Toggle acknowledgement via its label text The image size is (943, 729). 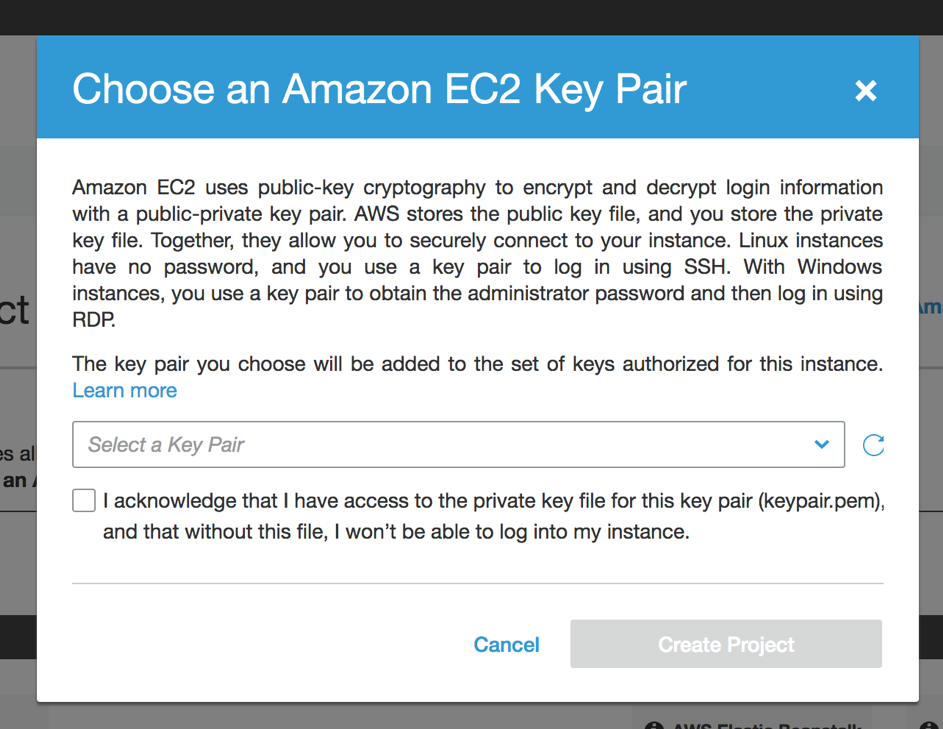click(x=493, y=516)
